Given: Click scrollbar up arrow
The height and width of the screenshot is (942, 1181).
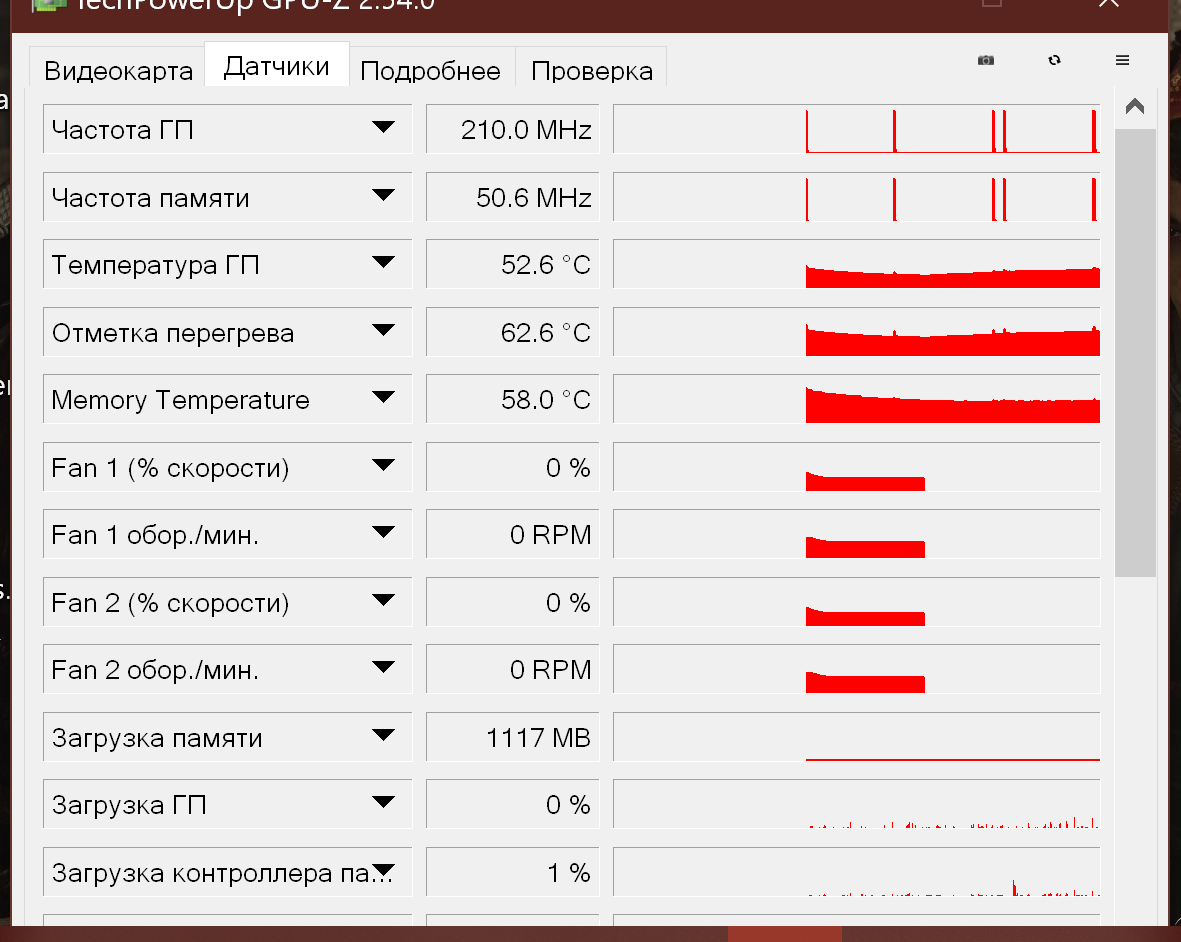Looking at the screenshot, I should [1135, 107].
